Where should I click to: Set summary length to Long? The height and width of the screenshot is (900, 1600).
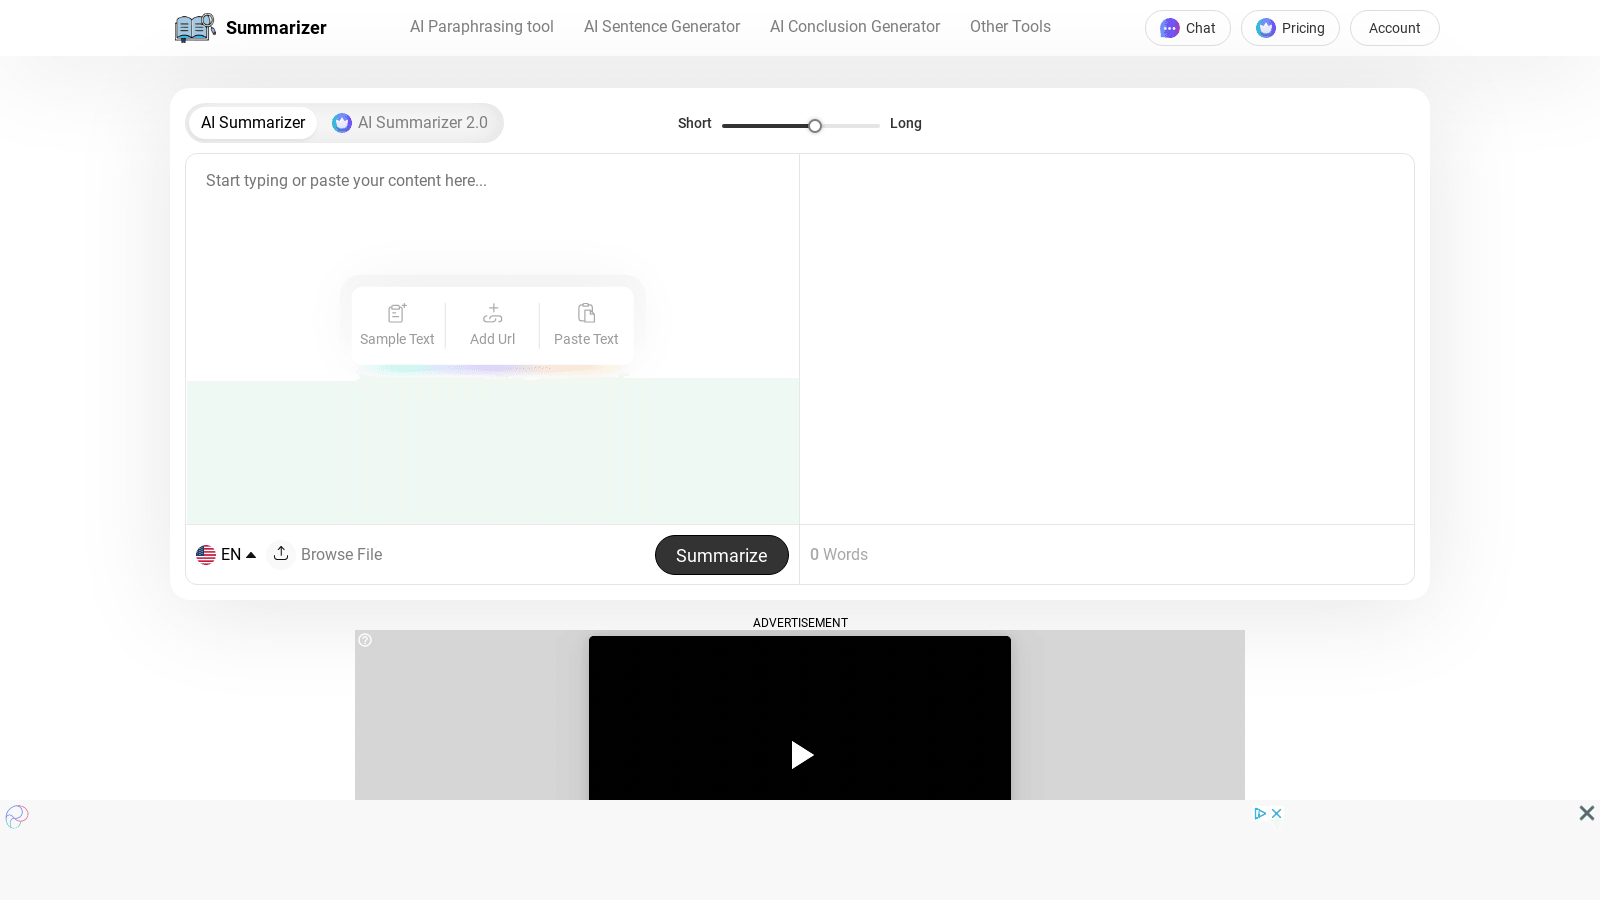click(x=906, y=123)
